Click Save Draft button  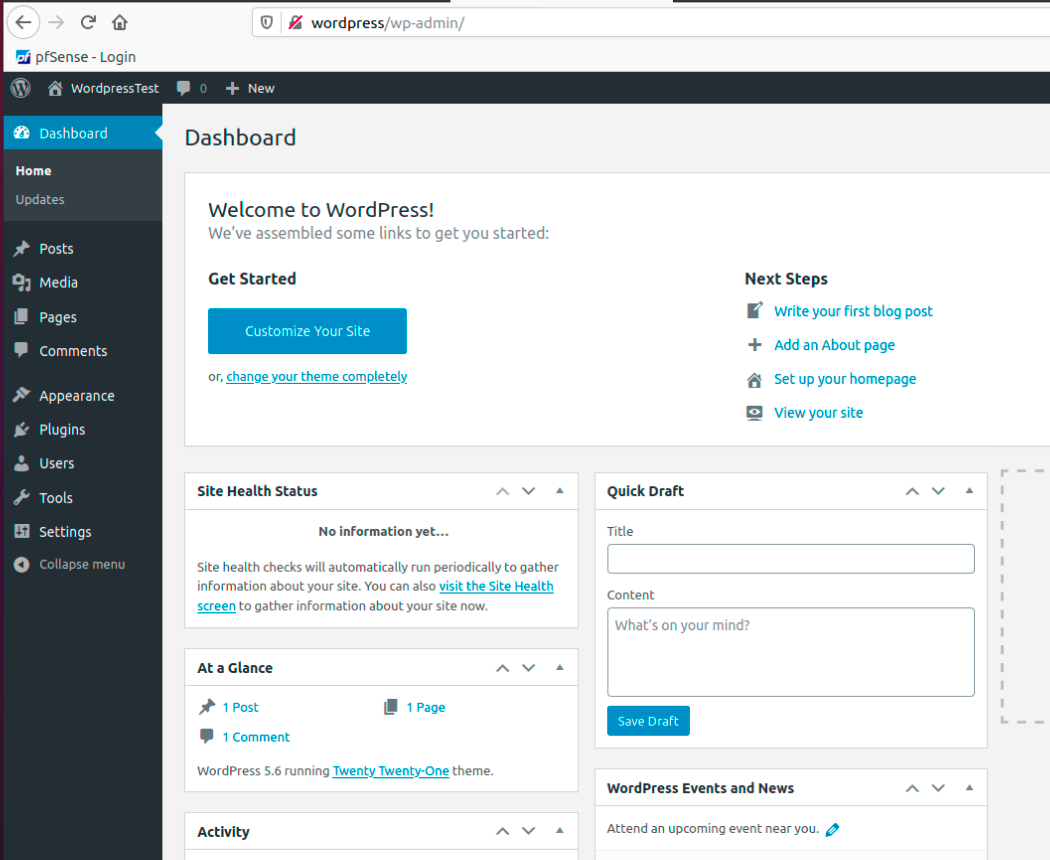[x=648, y=721]
